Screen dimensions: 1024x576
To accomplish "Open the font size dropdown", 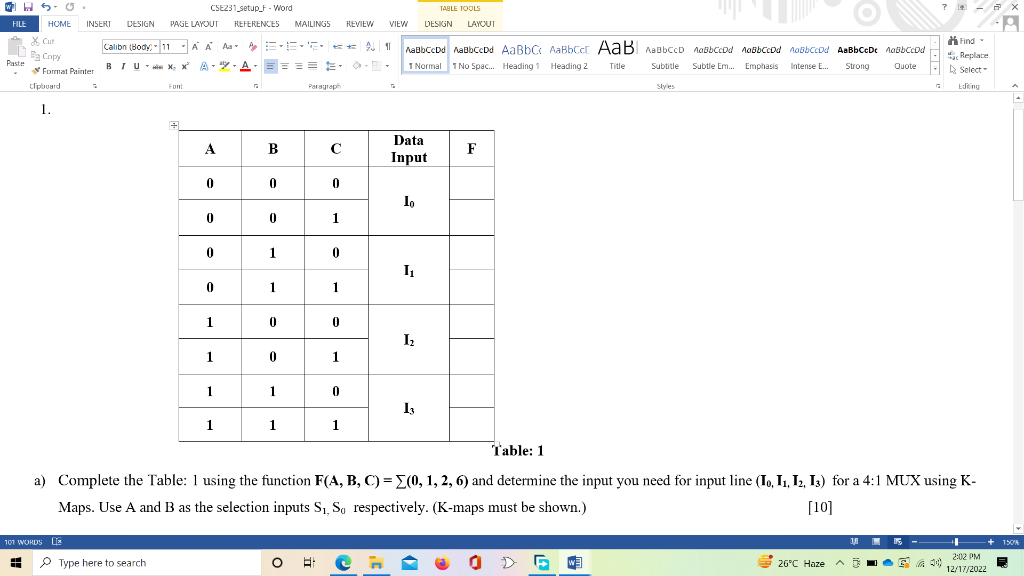I will coord(184,46).
